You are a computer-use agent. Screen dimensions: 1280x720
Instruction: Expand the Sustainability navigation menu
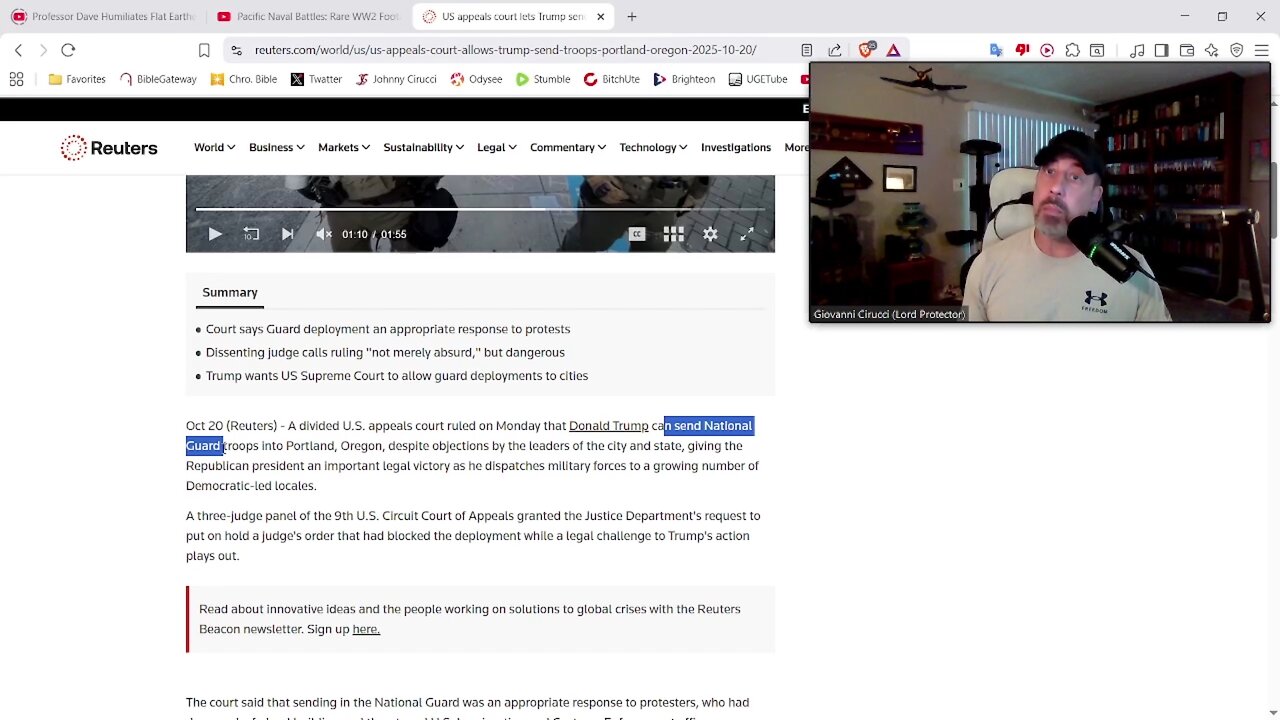[x=423, y=147]
